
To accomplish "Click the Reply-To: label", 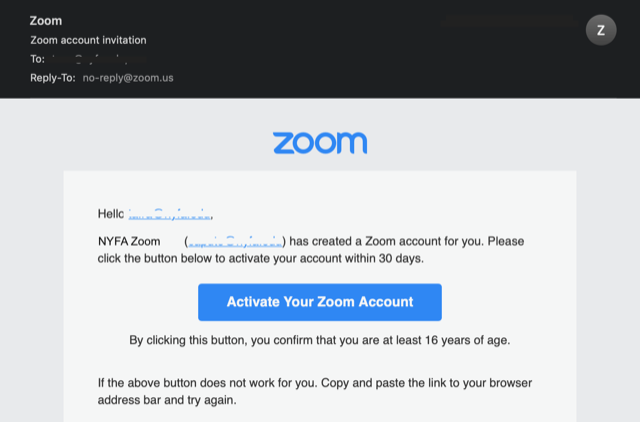I will click(x=53, y=78).
